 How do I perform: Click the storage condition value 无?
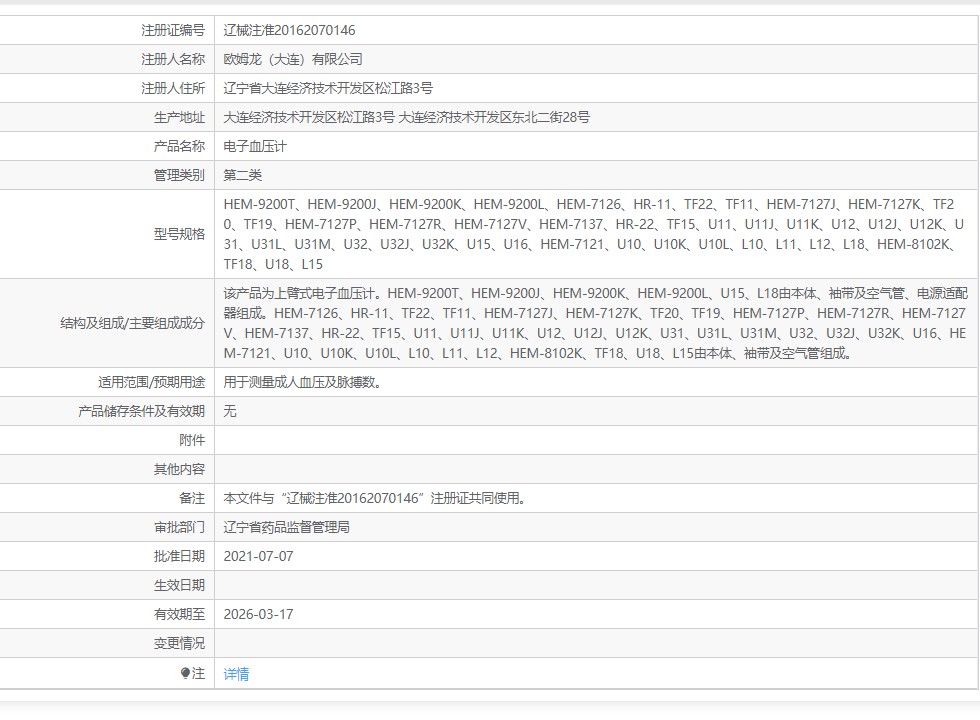click(230, 411)
